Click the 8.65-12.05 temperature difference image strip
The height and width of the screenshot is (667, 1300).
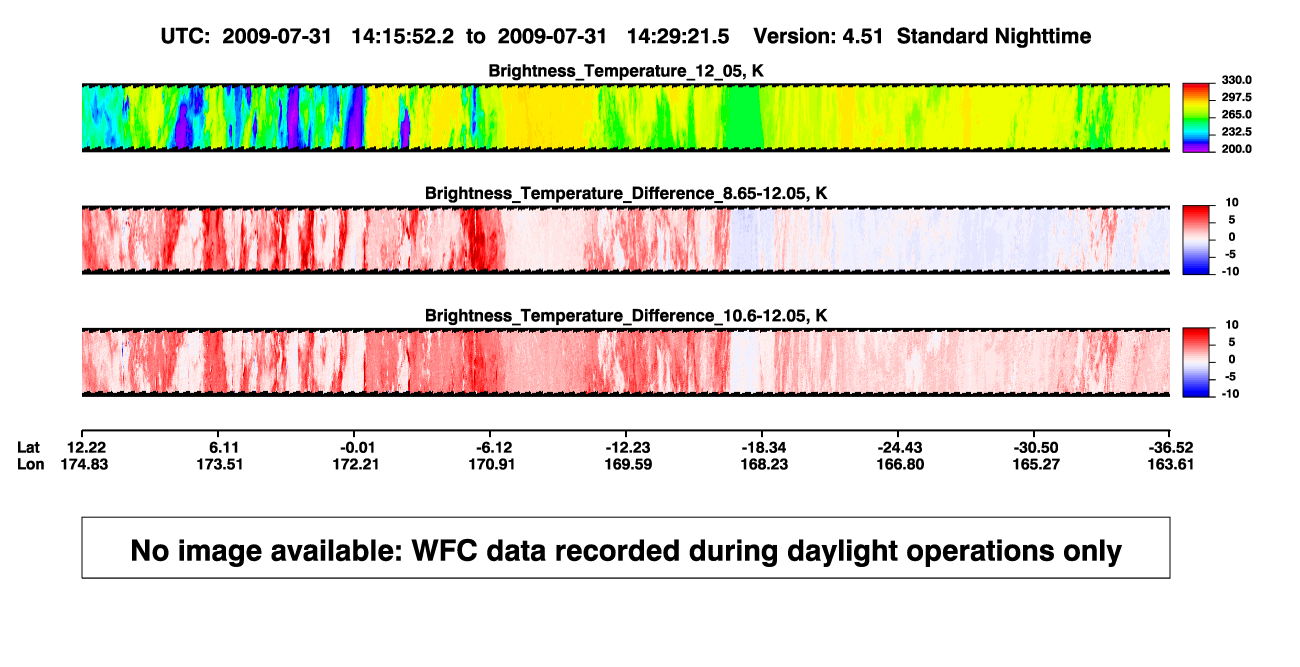(626, 239)
